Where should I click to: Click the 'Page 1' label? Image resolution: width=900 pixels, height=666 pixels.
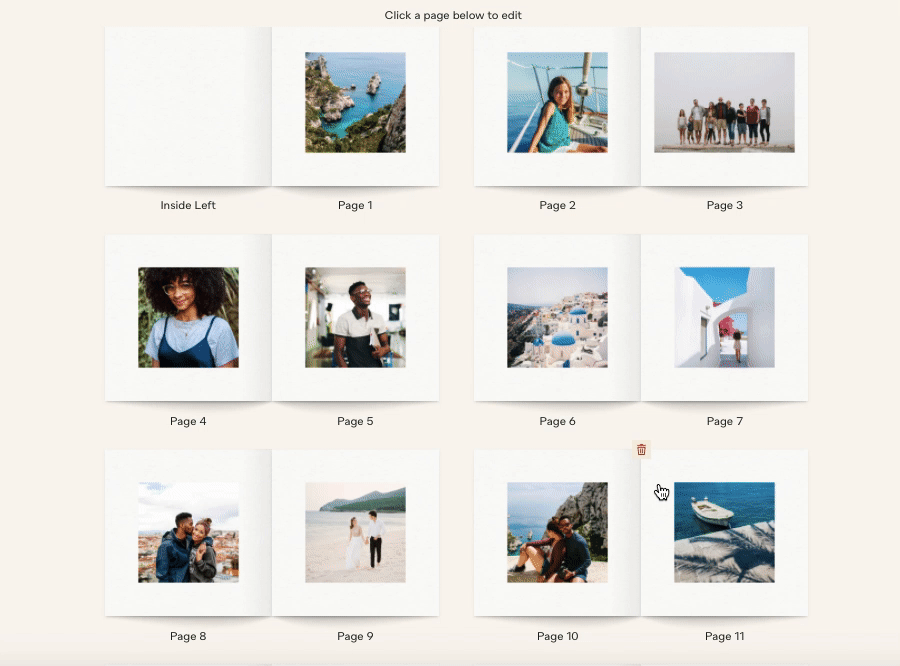355,205
